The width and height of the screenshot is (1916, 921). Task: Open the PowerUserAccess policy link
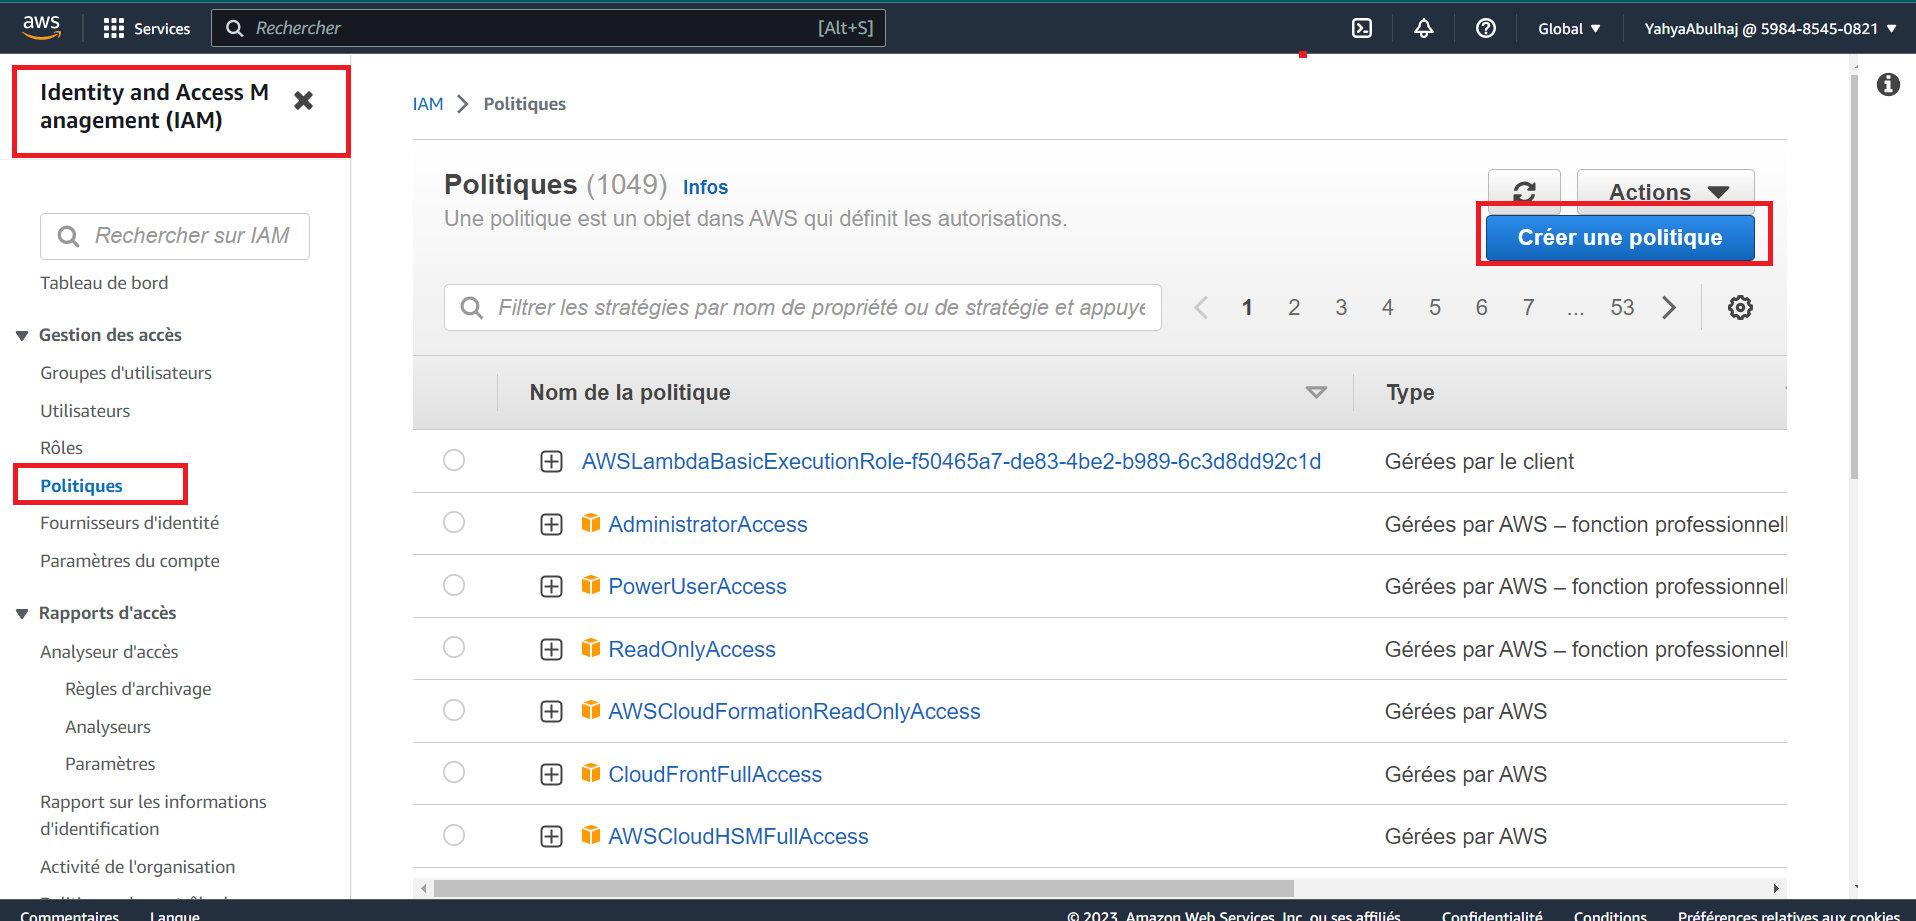(697, 586)
